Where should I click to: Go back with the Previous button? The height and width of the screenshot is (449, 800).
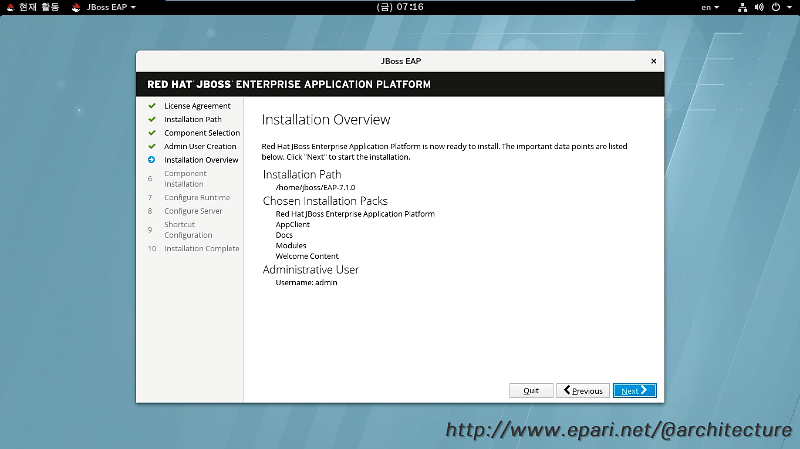(x=583, y=390)
